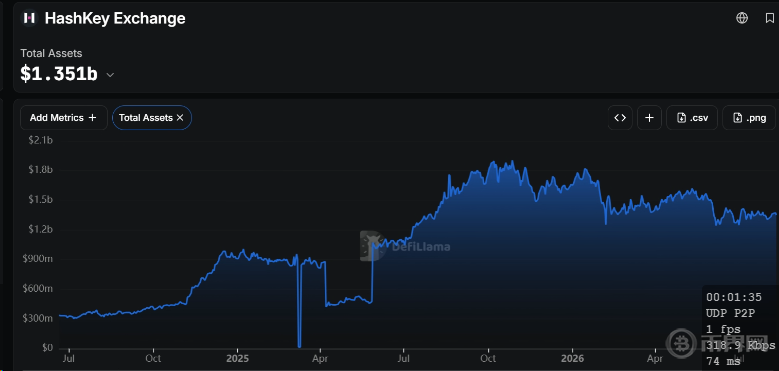Bookmark HashKey Exchange with bookmark icon

pos(770,18)
